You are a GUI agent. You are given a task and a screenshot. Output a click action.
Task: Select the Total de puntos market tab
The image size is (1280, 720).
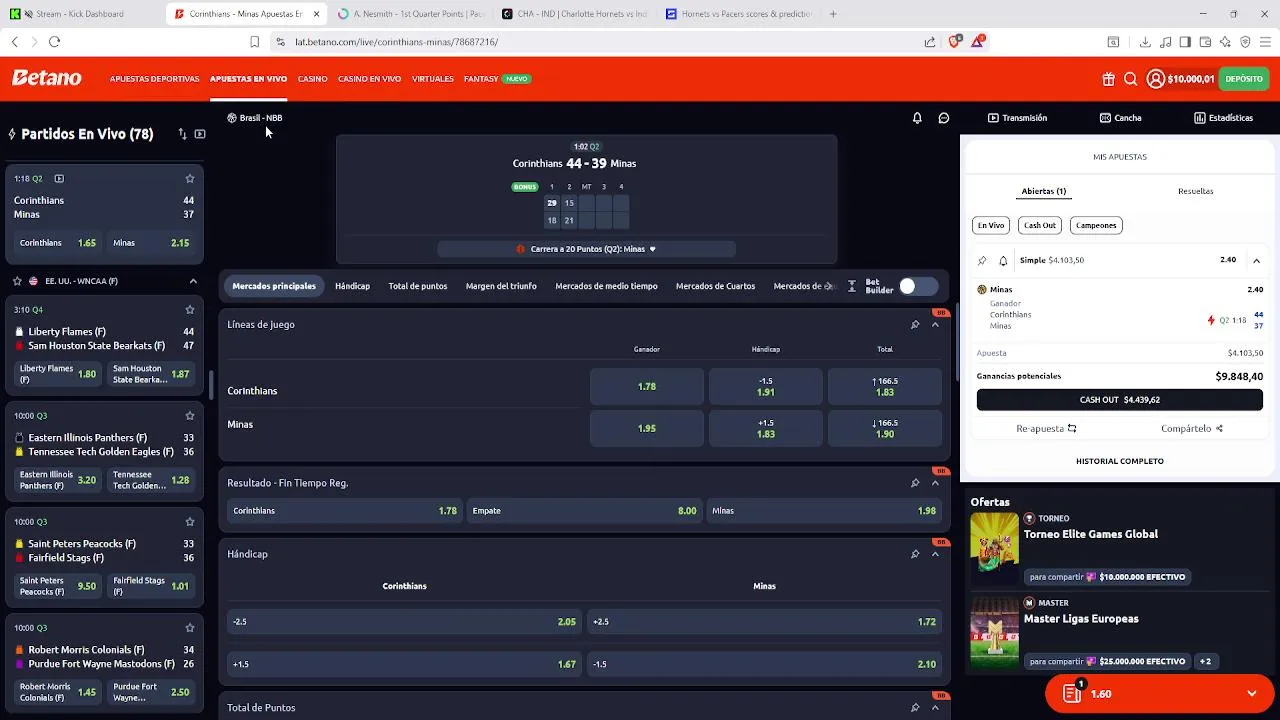click(418, 286)
